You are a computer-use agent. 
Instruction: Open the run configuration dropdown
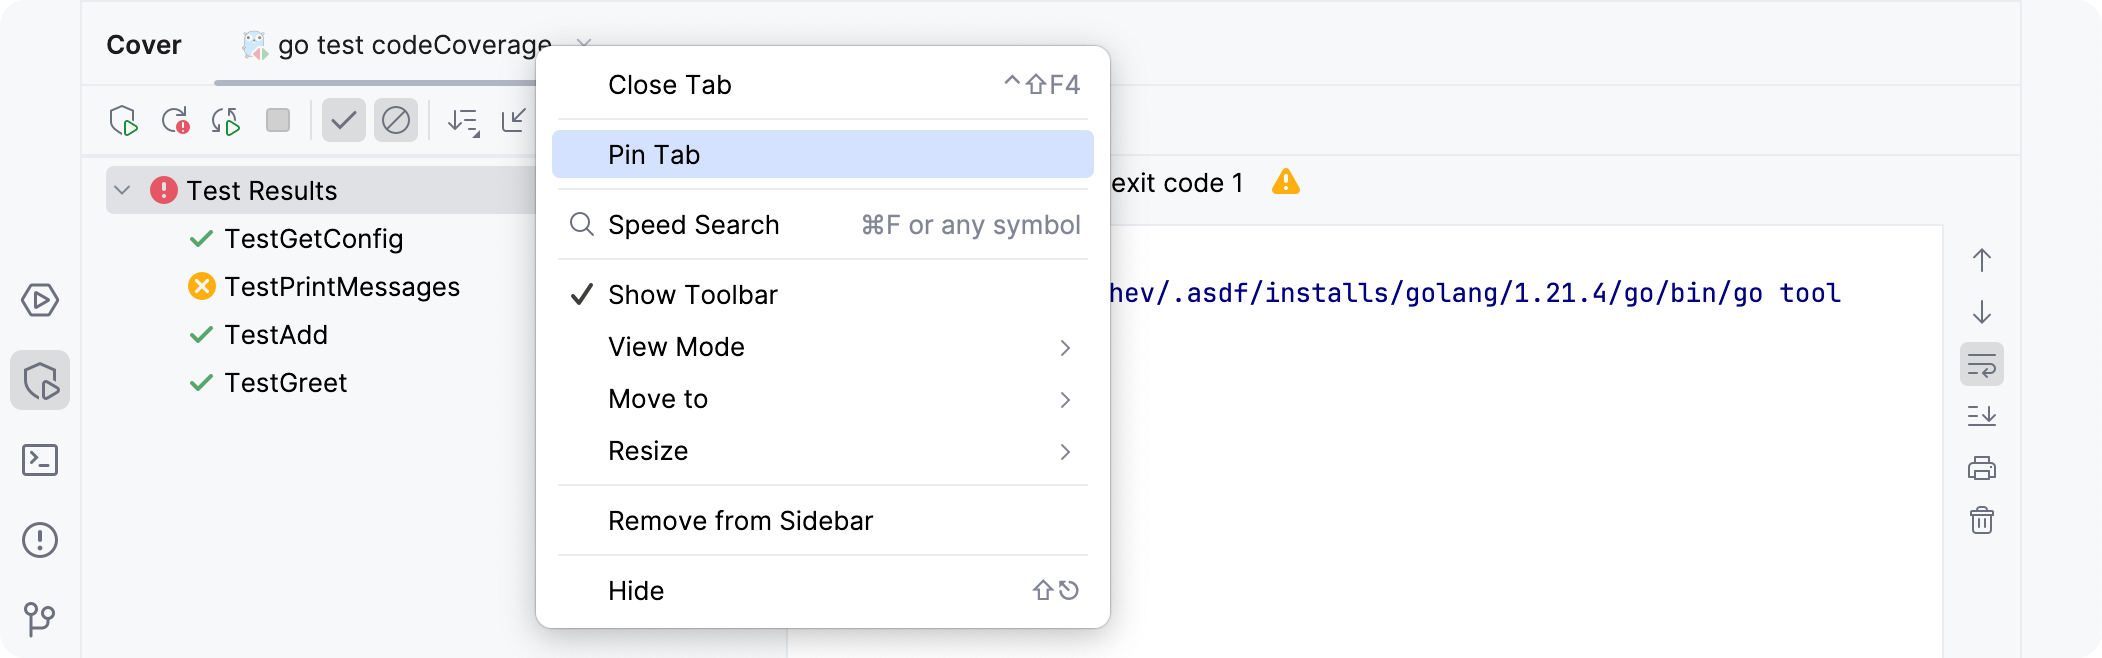(x=586, y=45)
